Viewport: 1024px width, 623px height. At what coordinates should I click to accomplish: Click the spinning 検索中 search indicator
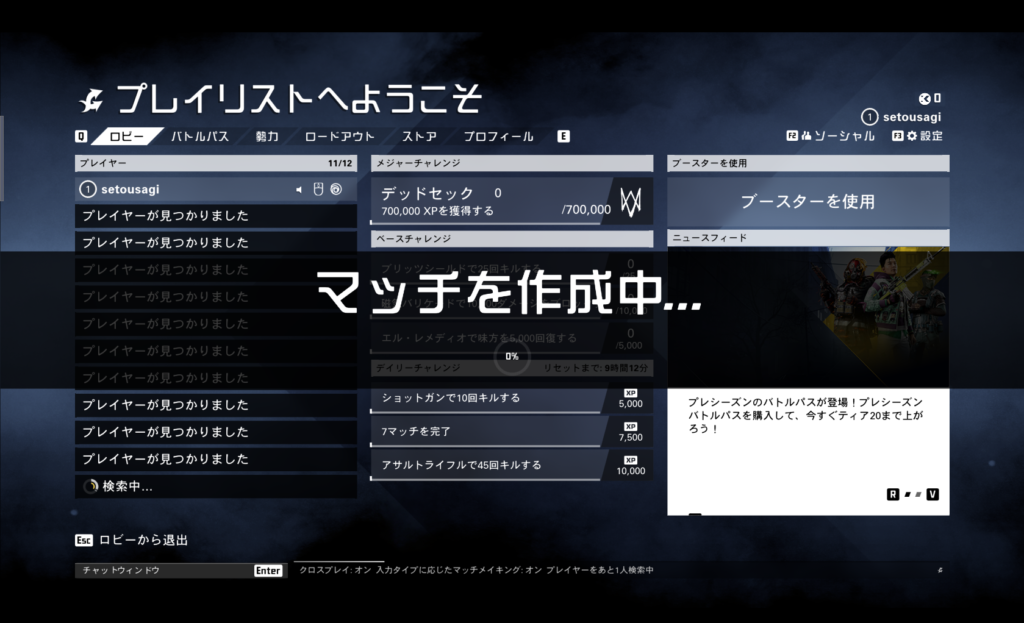tap(90, 486)
